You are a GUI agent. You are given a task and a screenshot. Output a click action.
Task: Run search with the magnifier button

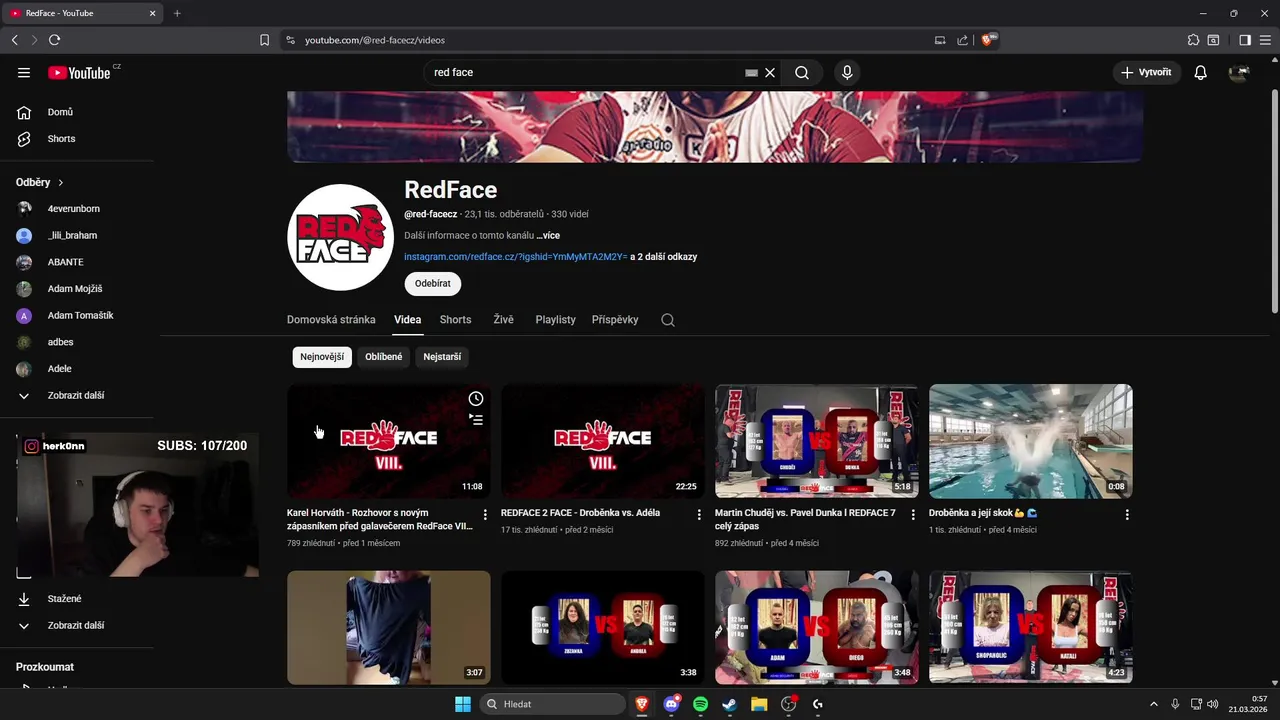(802, 73)
